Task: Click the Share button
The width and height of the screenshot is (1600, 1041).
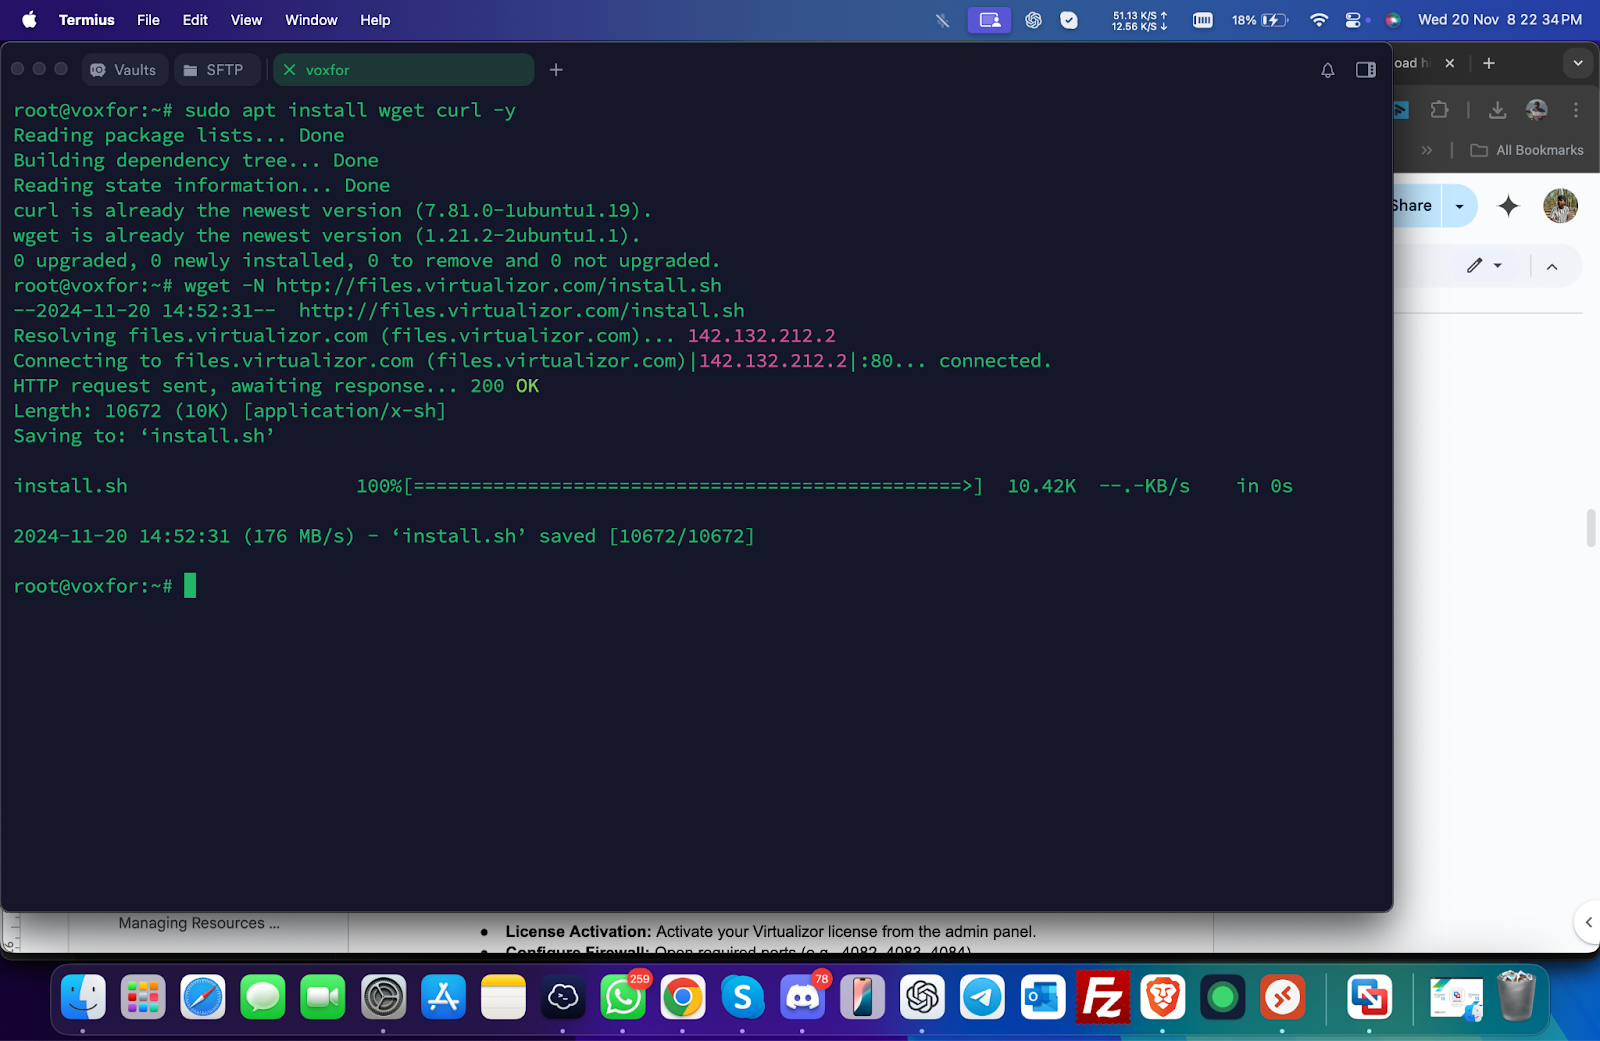Action: click(x=1410, y=205)
